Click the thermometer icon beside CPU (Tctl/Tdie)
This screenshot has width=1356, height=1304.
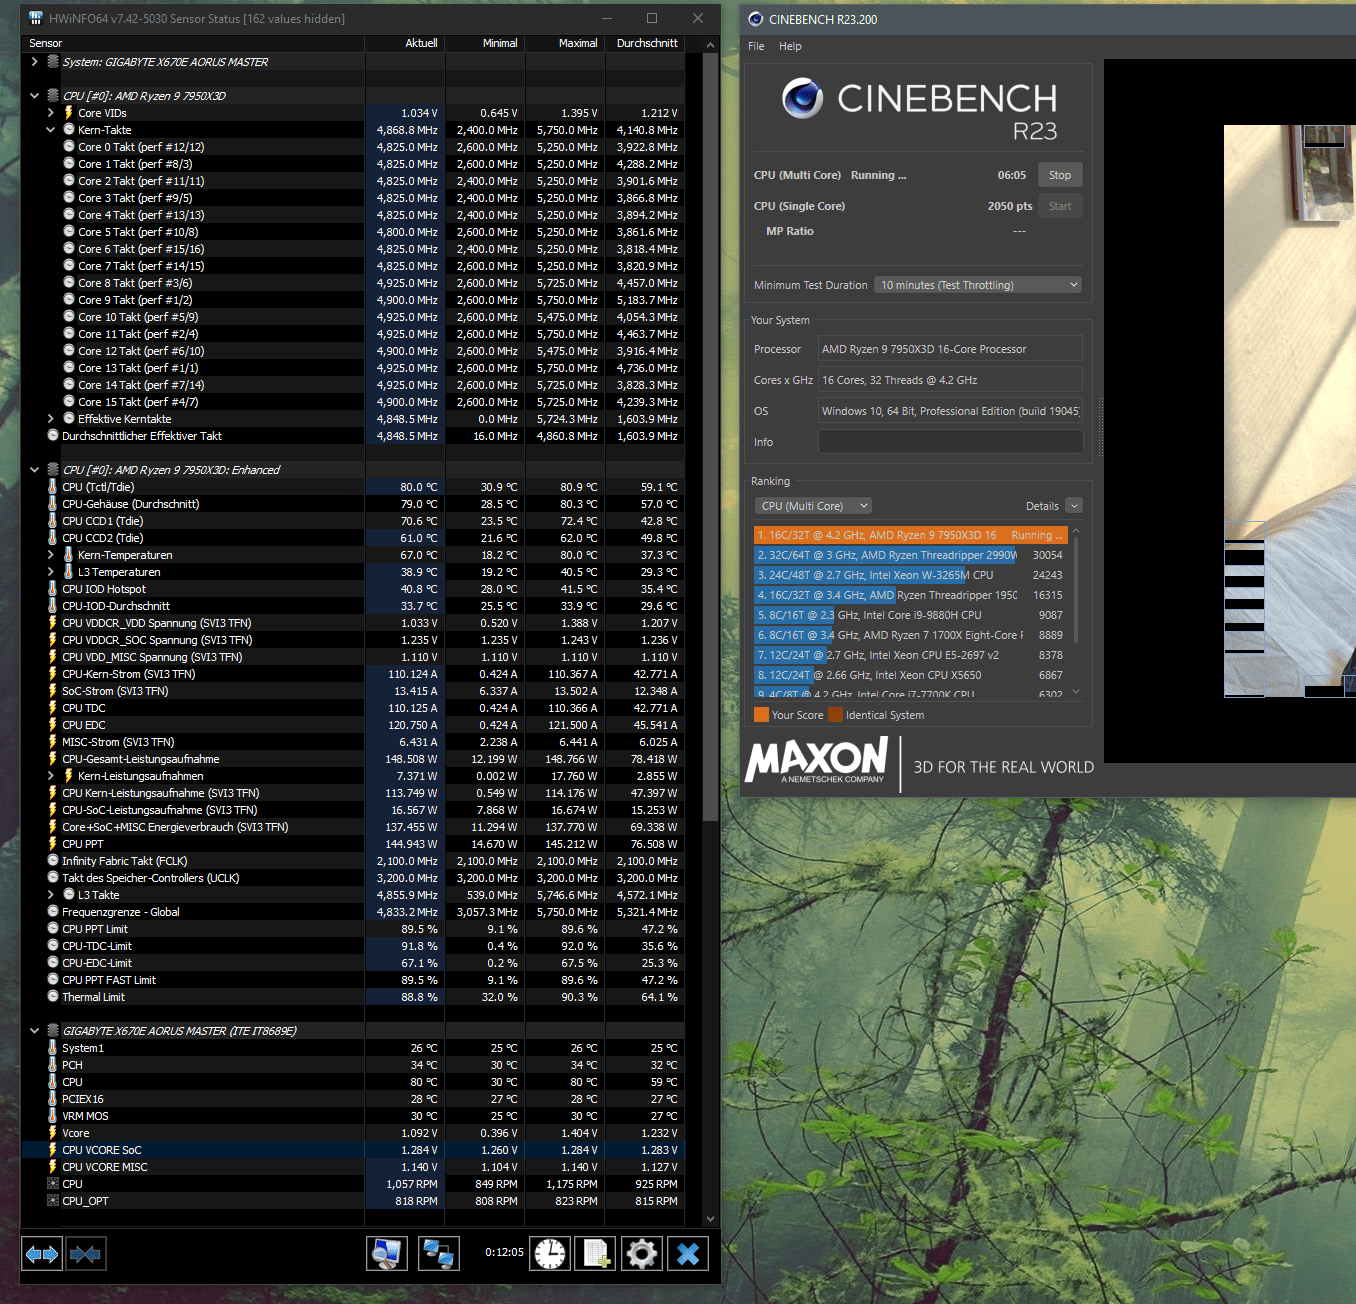[x=53, y=487]
